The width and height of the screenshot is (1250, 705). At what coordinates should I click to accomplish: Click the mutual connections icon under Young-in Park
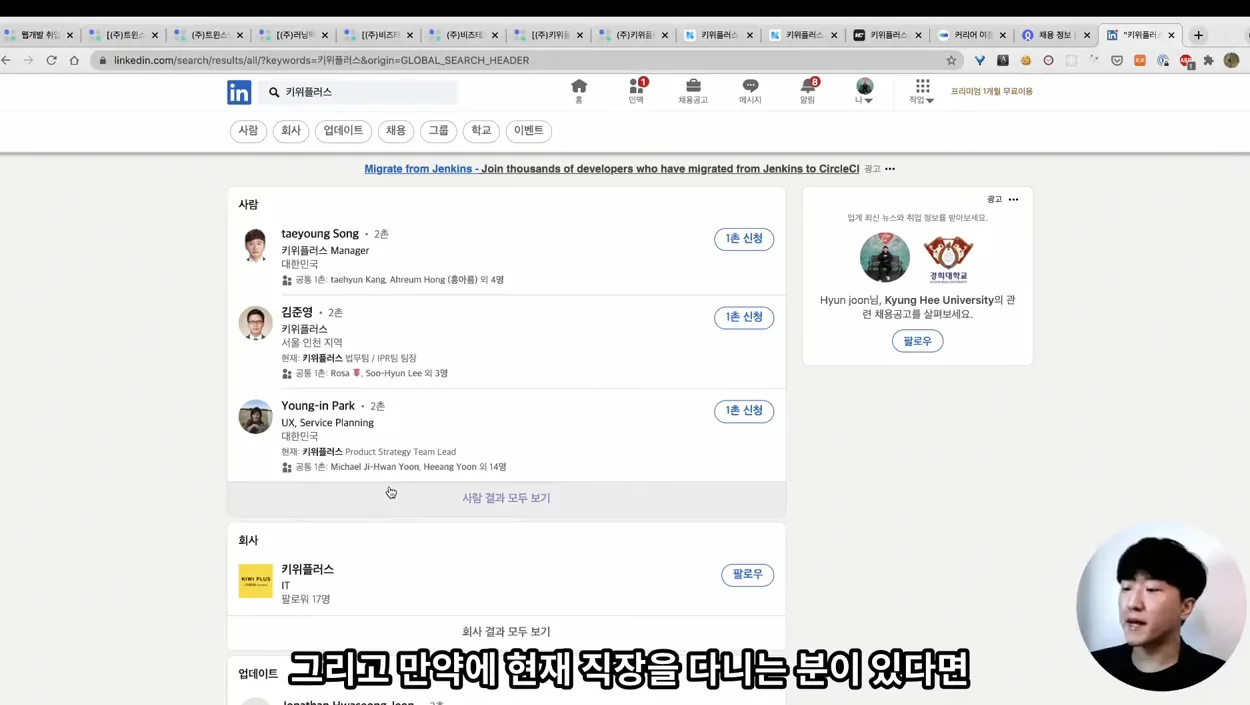287,467
